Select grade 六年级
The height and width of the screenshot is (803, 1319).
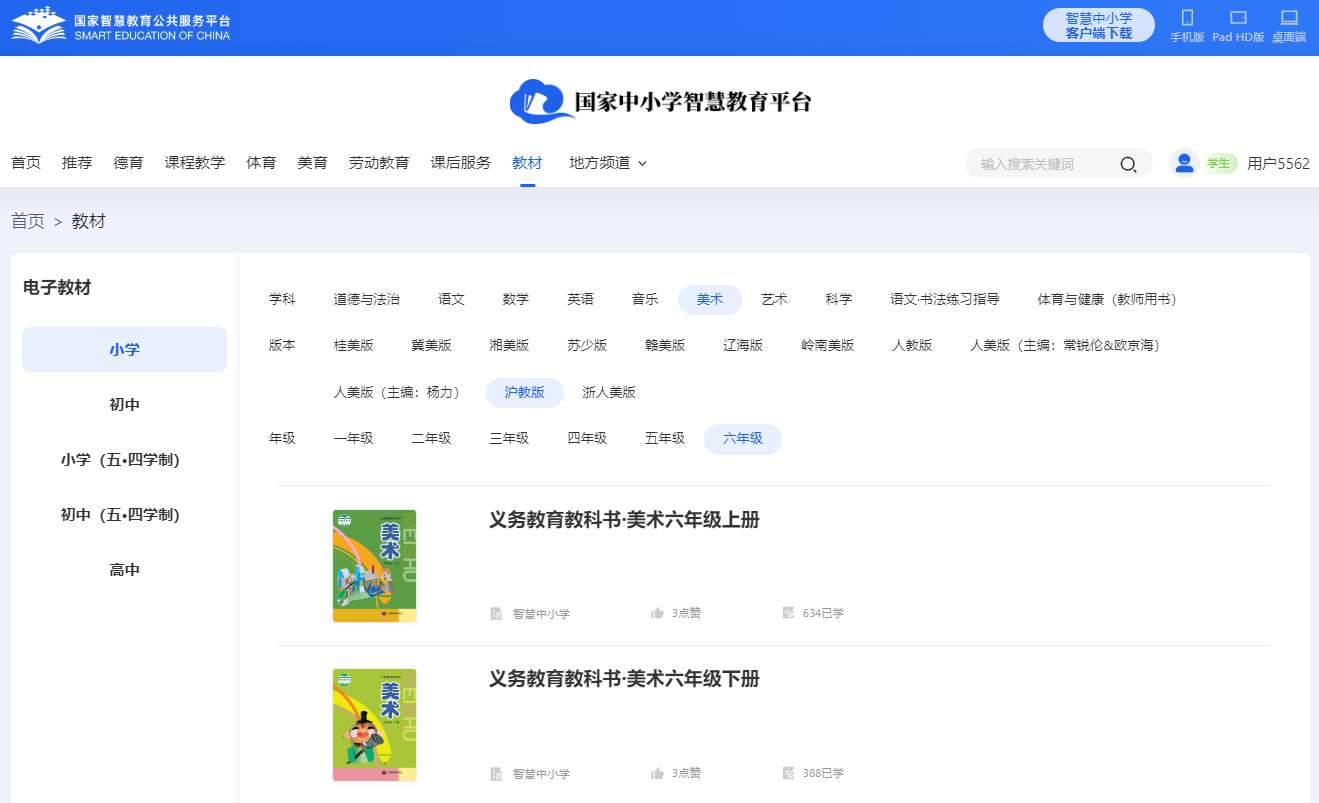point(743,438)
